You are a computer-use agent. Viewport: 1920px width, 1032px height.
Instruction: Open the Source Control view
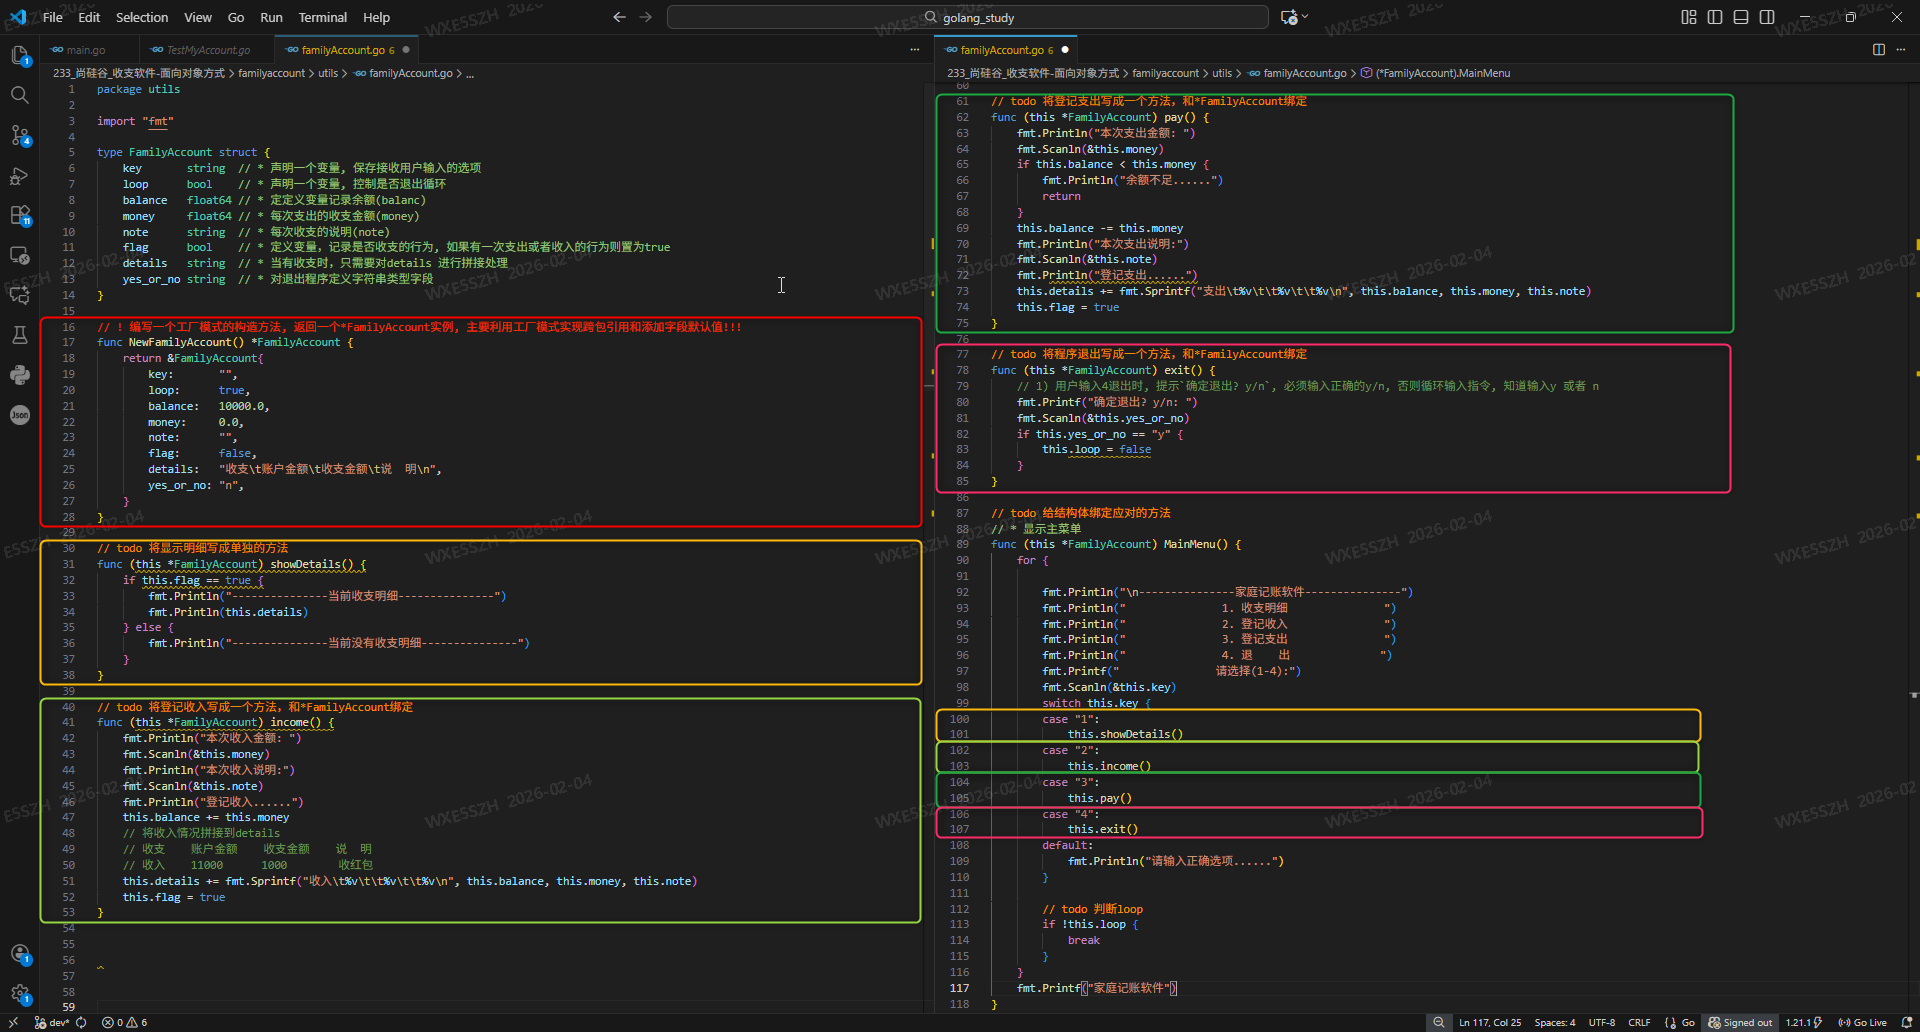[19, 135]
